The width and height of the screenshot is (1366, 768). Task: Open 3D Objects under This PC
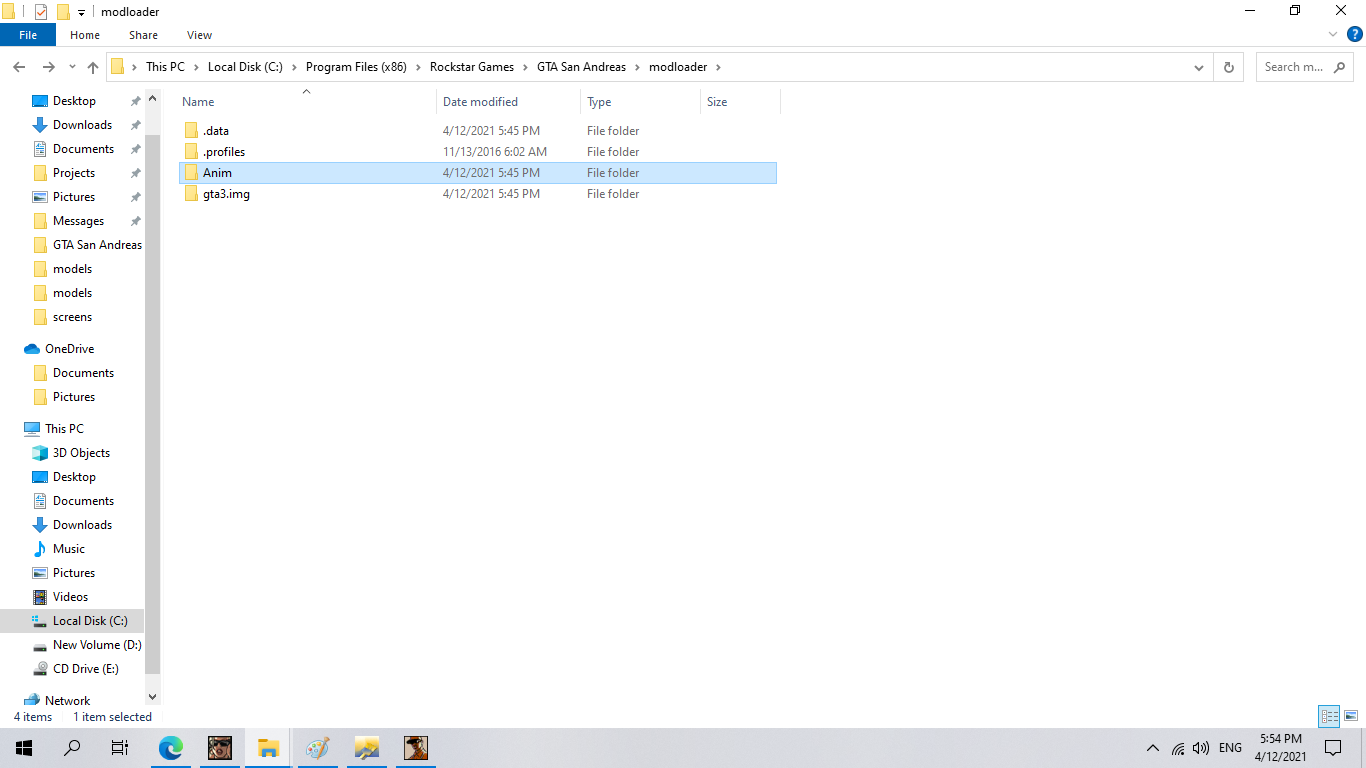coord(81,453)
